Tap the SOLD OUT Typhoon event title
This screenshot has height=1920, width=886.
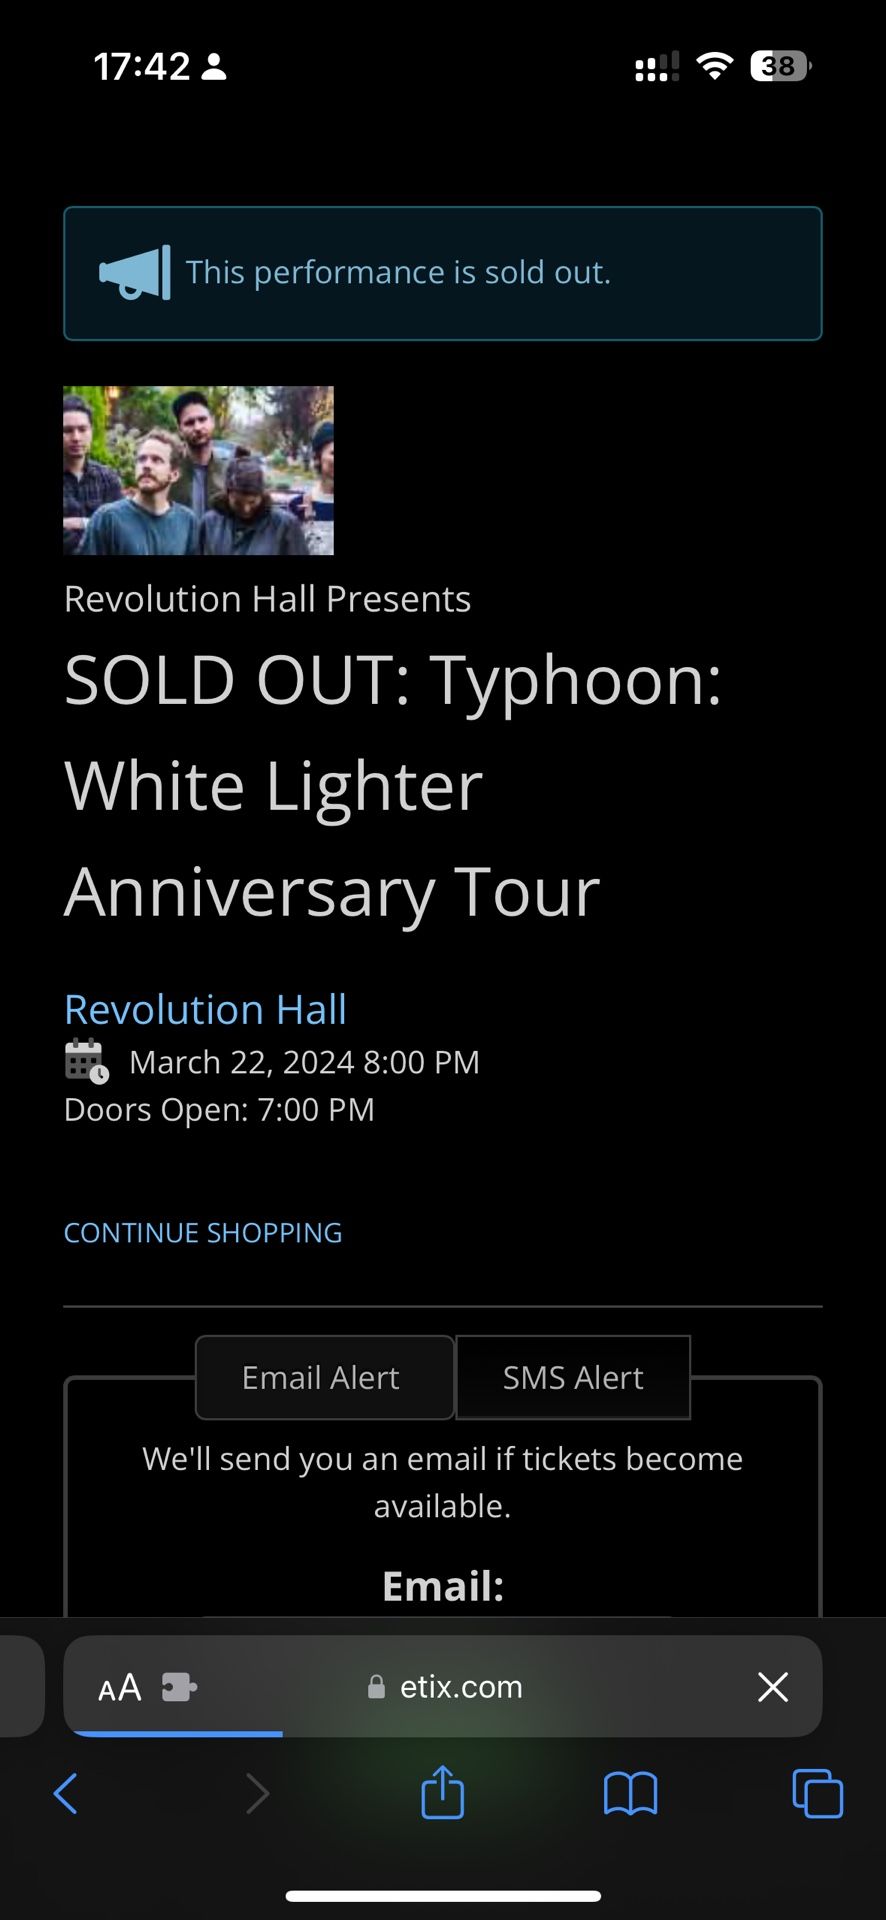coord(393,785)
